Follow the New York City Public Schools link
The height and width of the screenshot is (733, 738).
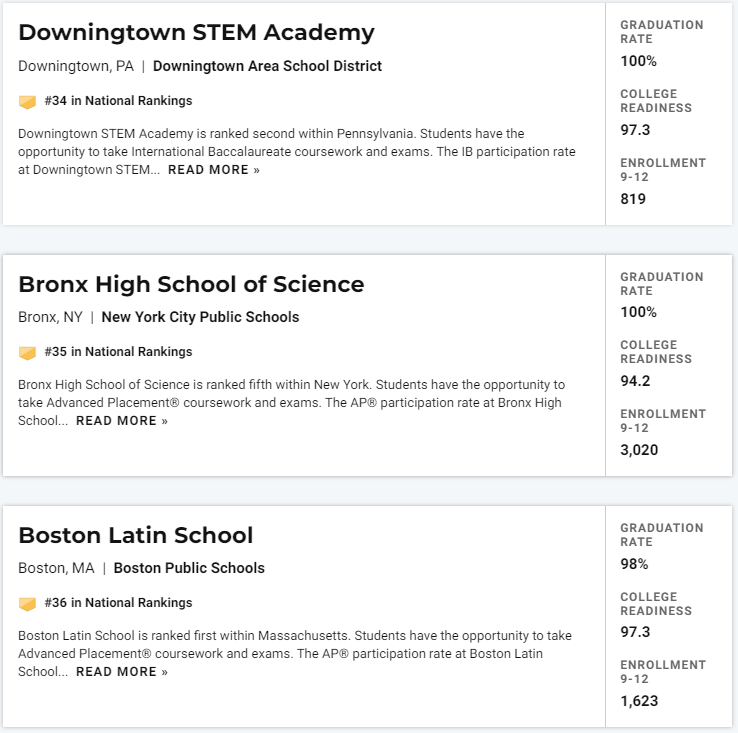point(200,317)
